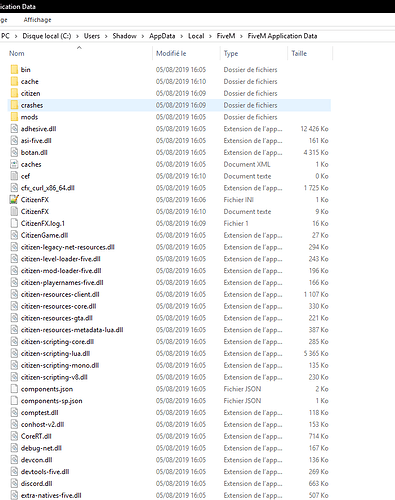Navigate to Local in address breadcrumb
Image resolution: width=395 pixels, height=500 pixels.
[196, 36]
